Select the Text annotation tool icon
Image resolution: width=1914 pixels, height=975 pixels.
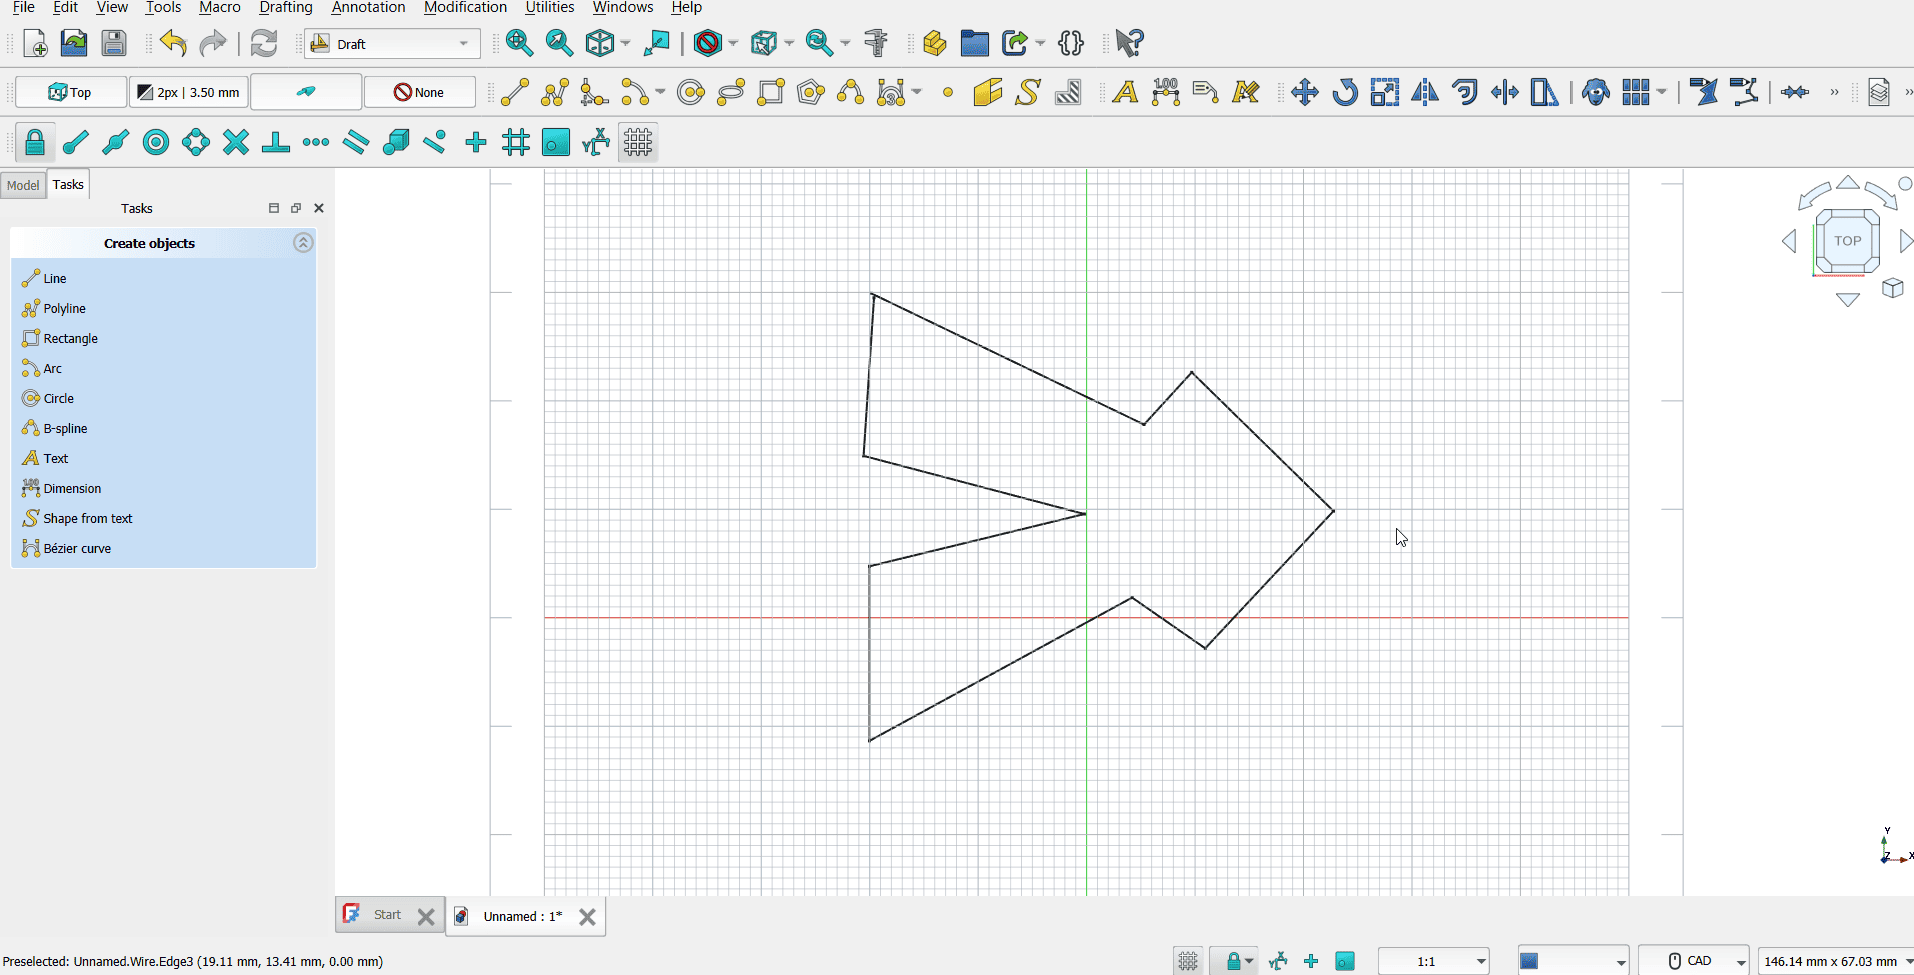click(x=1125, y=93)
